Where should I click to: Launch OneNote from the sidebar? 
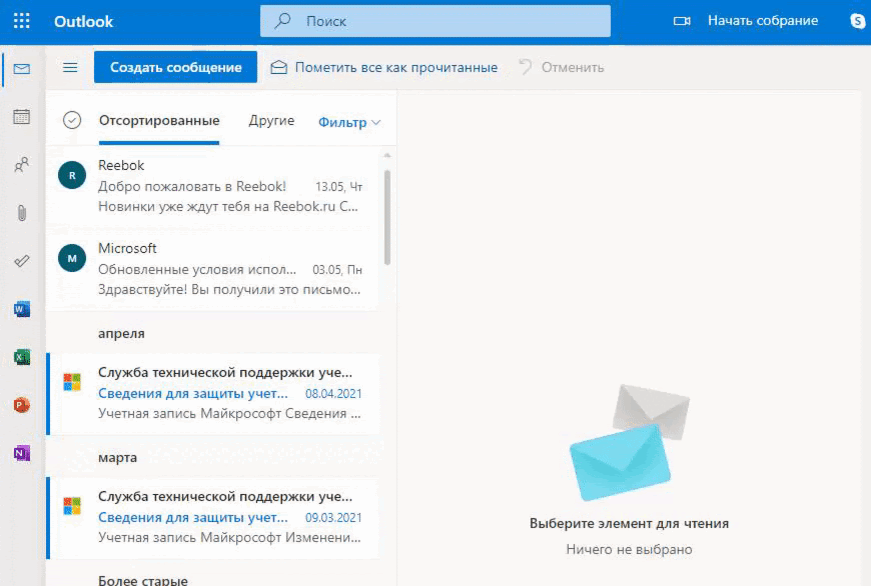(22, 453)
